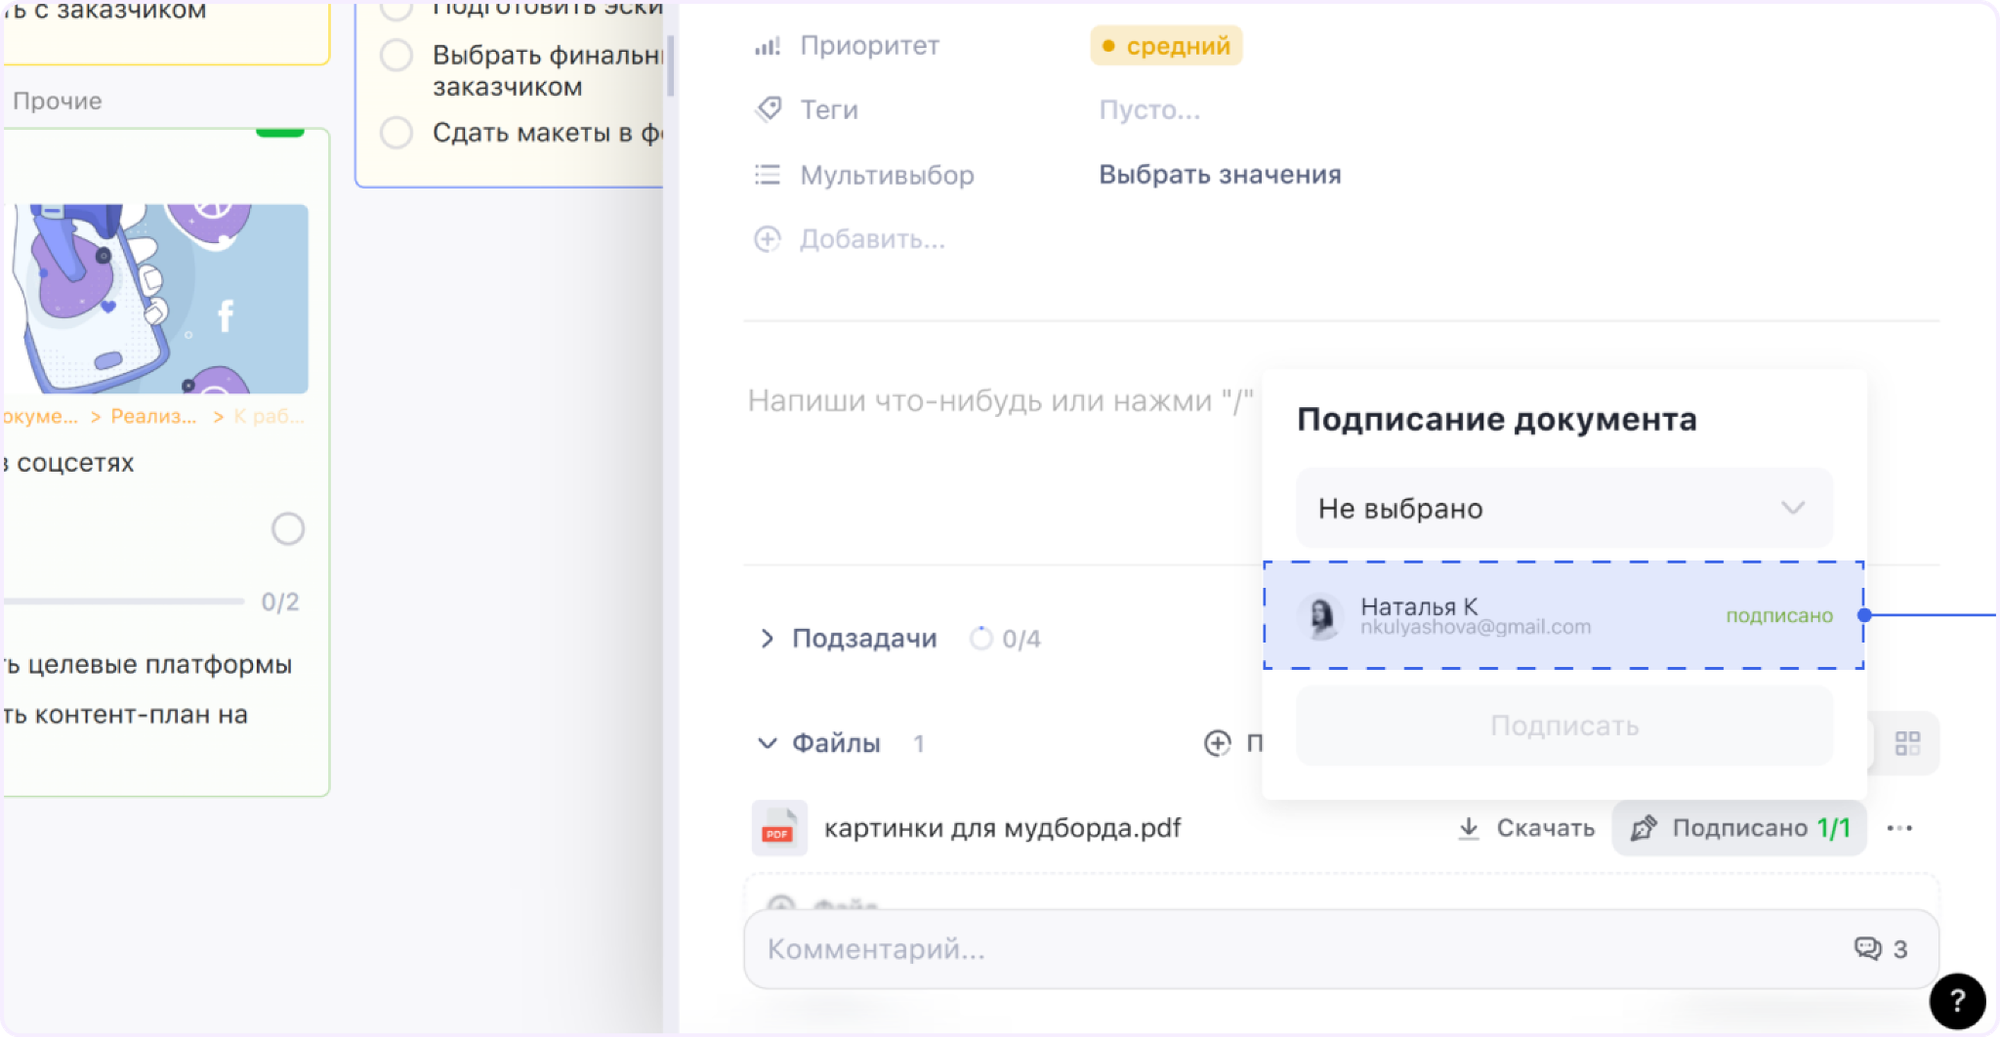Click the pen signature icon on Подписано
The image size is (2000, 1037).
pos(1643,828)
